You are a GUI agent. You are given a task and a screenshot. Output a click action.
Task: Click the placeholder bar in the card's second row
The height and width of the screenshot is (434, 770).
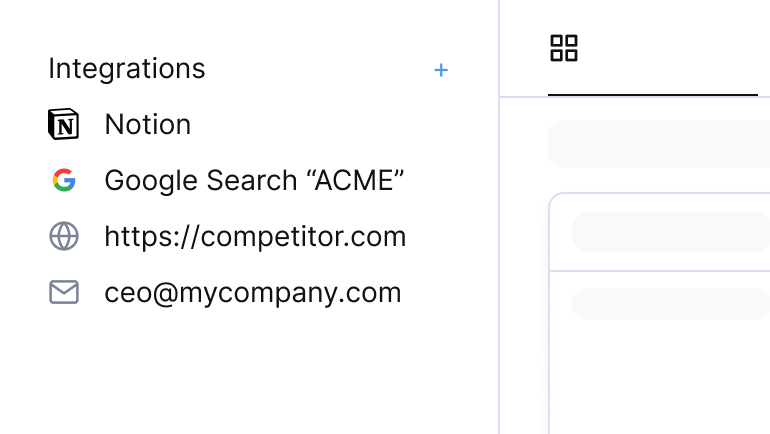[x=670, y=303]
